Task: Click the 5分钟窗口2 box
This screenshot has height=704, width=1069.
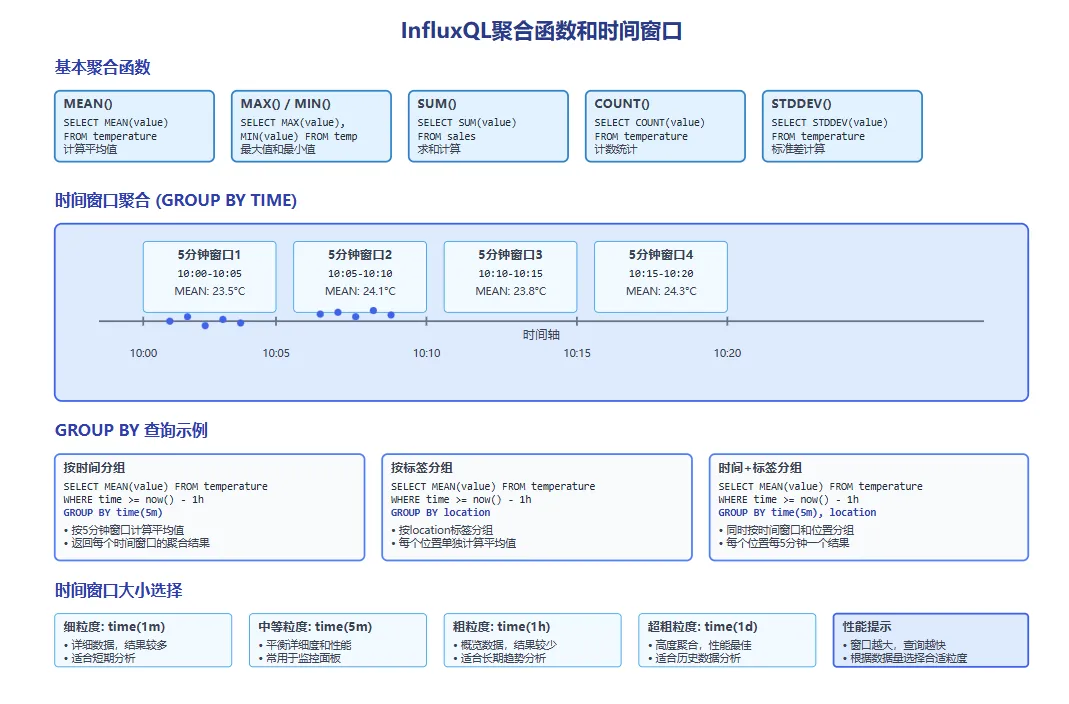Action: point(360,276)
